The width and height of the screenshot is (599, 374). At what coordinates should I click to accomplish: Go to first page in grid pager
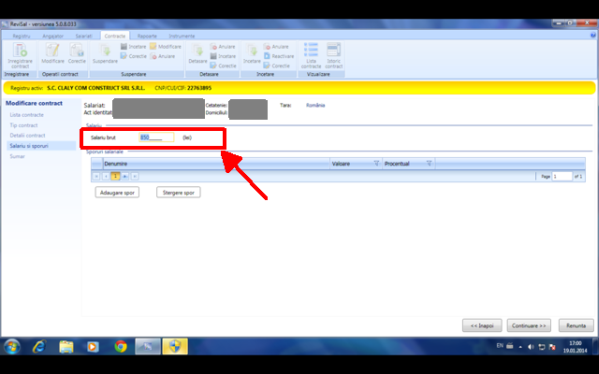coord(96,176)
